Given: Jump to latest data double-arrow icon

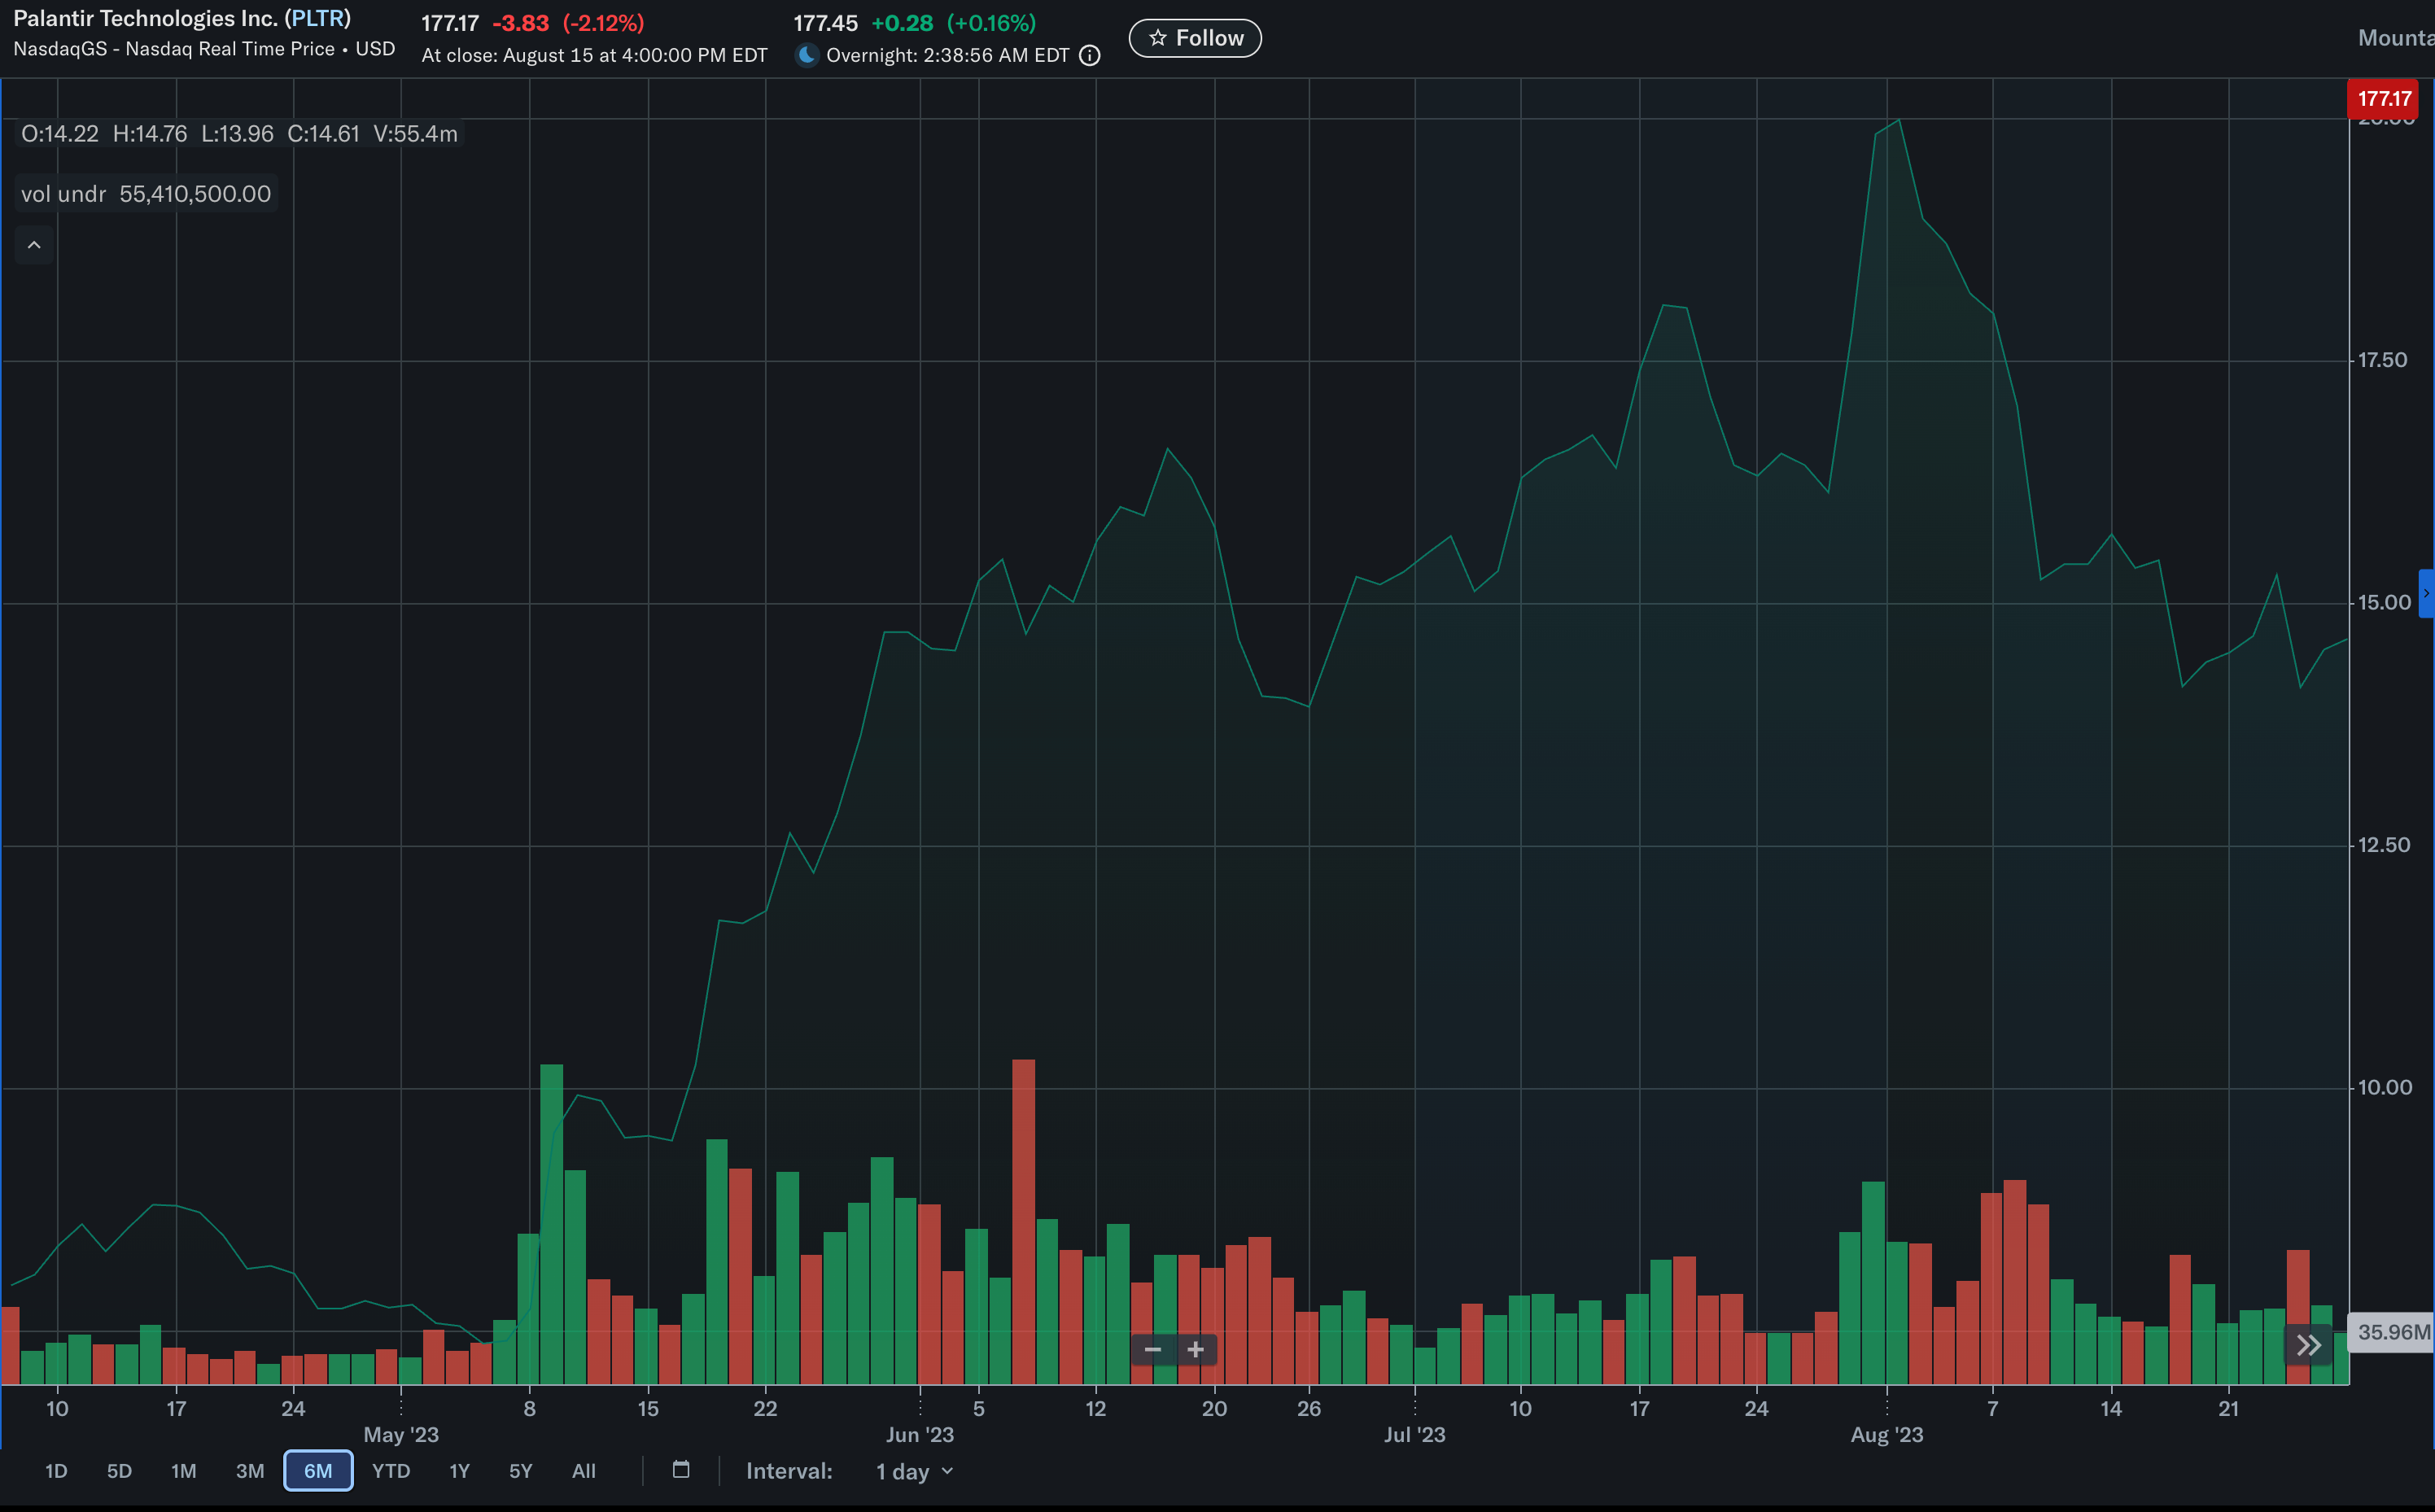Looking at the screenshot, I should click(x=2308, y=1345).
